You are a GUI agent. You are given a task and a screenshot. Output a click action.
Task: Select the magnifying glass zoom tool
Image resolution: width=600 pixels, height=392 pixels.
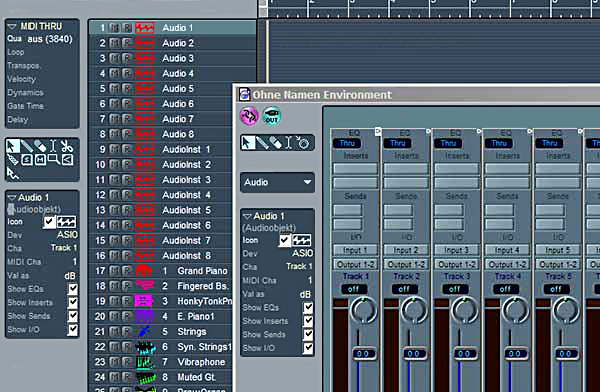54,160
